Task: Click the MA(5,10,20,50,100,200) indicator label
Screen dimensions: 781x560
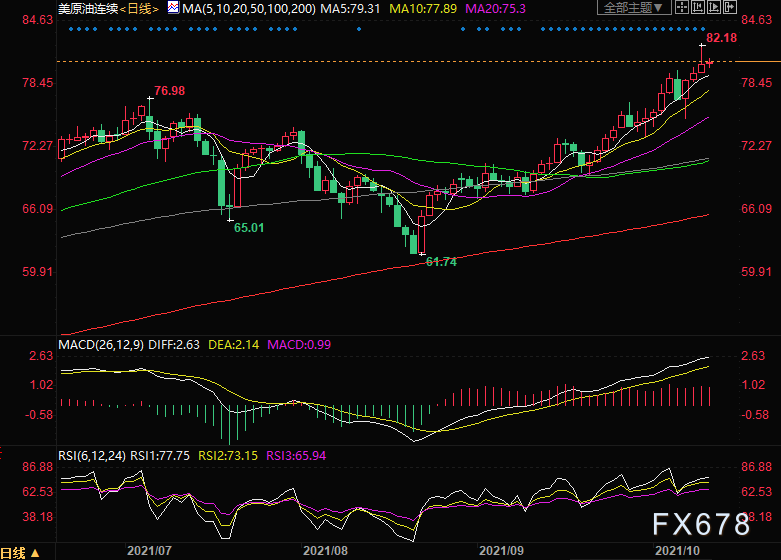Action: click(249, 8)
